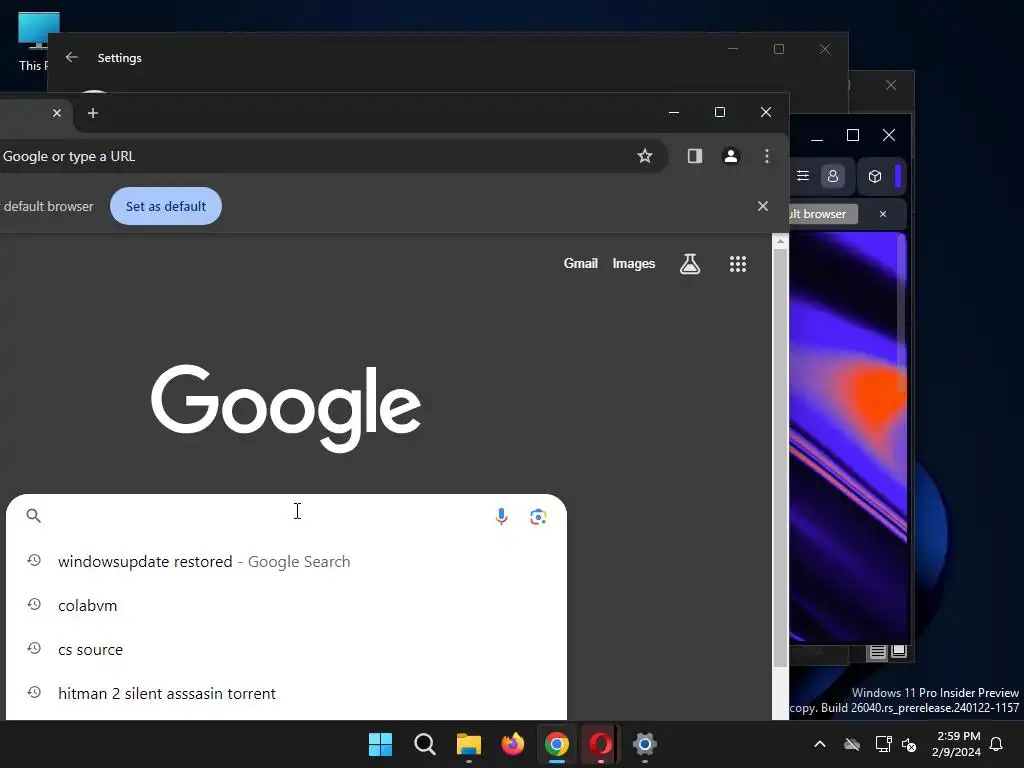
Task: Select 'windowsupdate restored' suggestion
Action: [x=286, y=562]
